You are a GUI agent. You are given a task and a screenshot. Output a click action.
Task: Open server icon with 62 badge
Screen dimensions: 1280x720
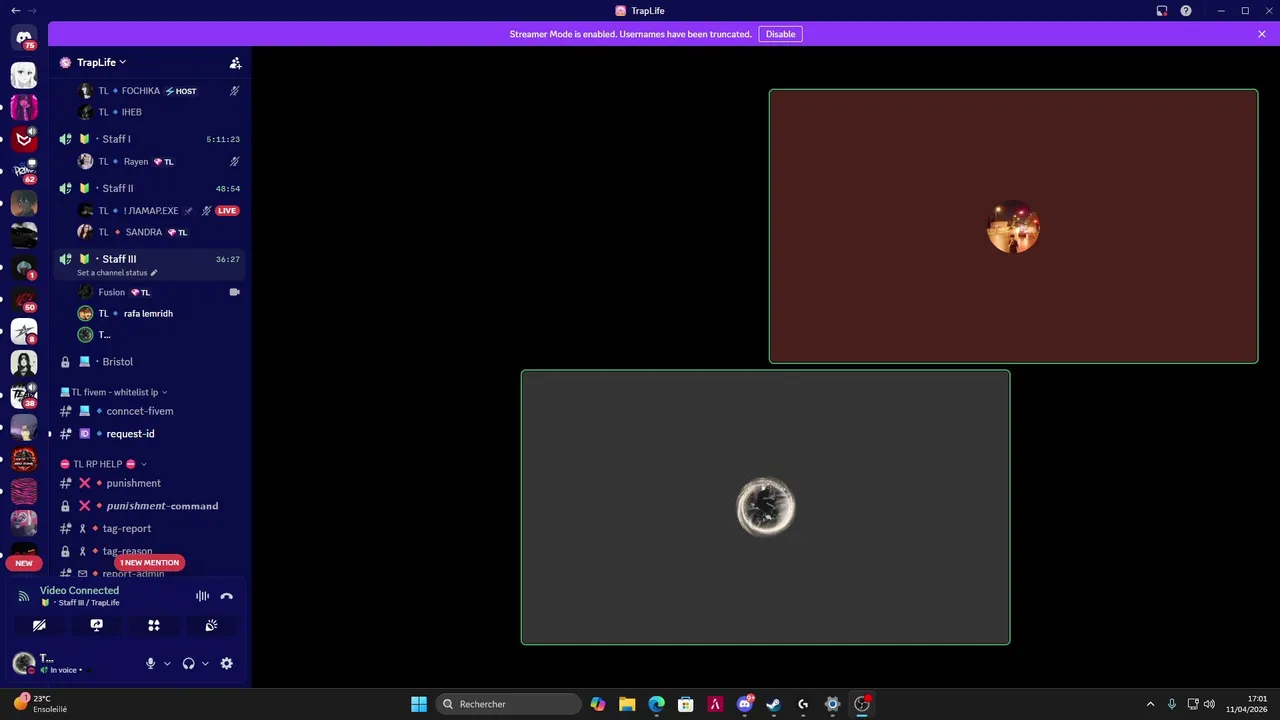coord(24,171)
